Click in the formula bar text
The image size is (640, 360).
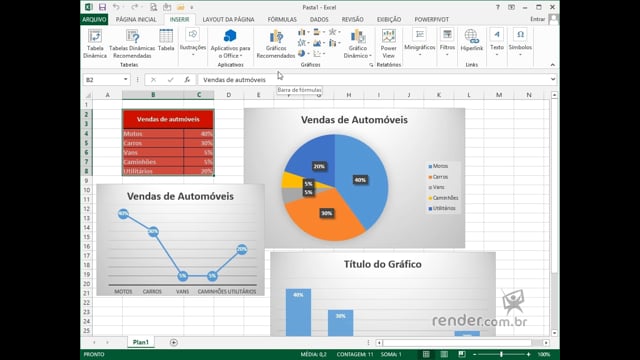tap(234, 80)
